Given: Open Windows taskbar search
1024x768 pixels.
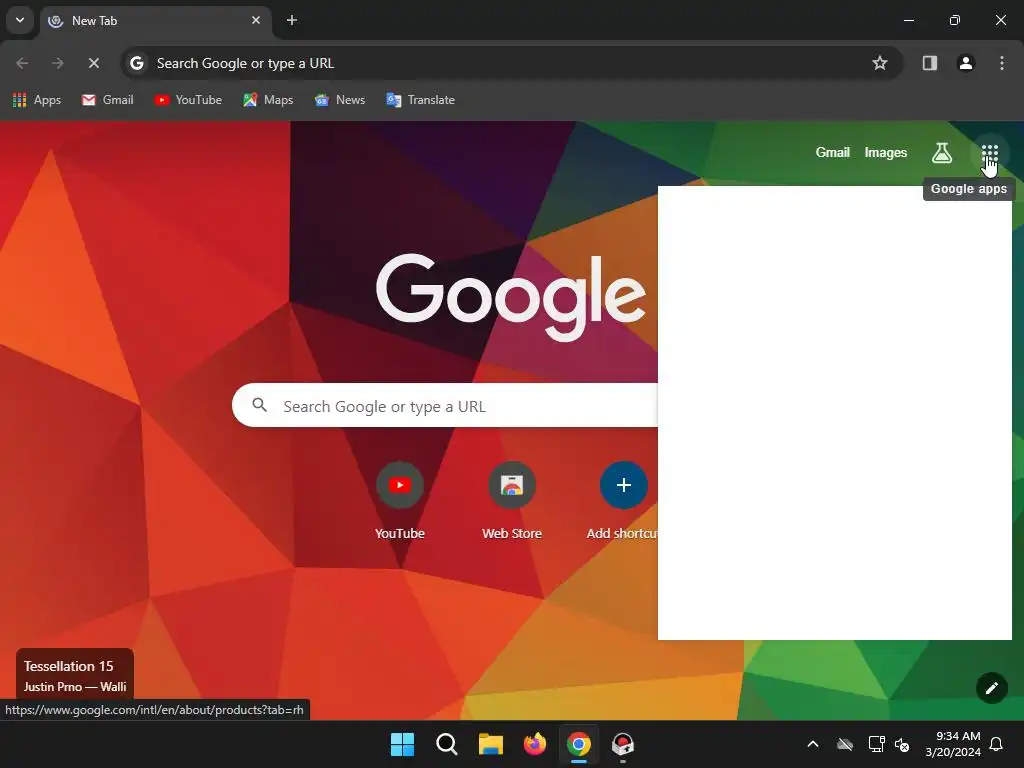Looking at the screenshot, I should [x=447, y=744].
